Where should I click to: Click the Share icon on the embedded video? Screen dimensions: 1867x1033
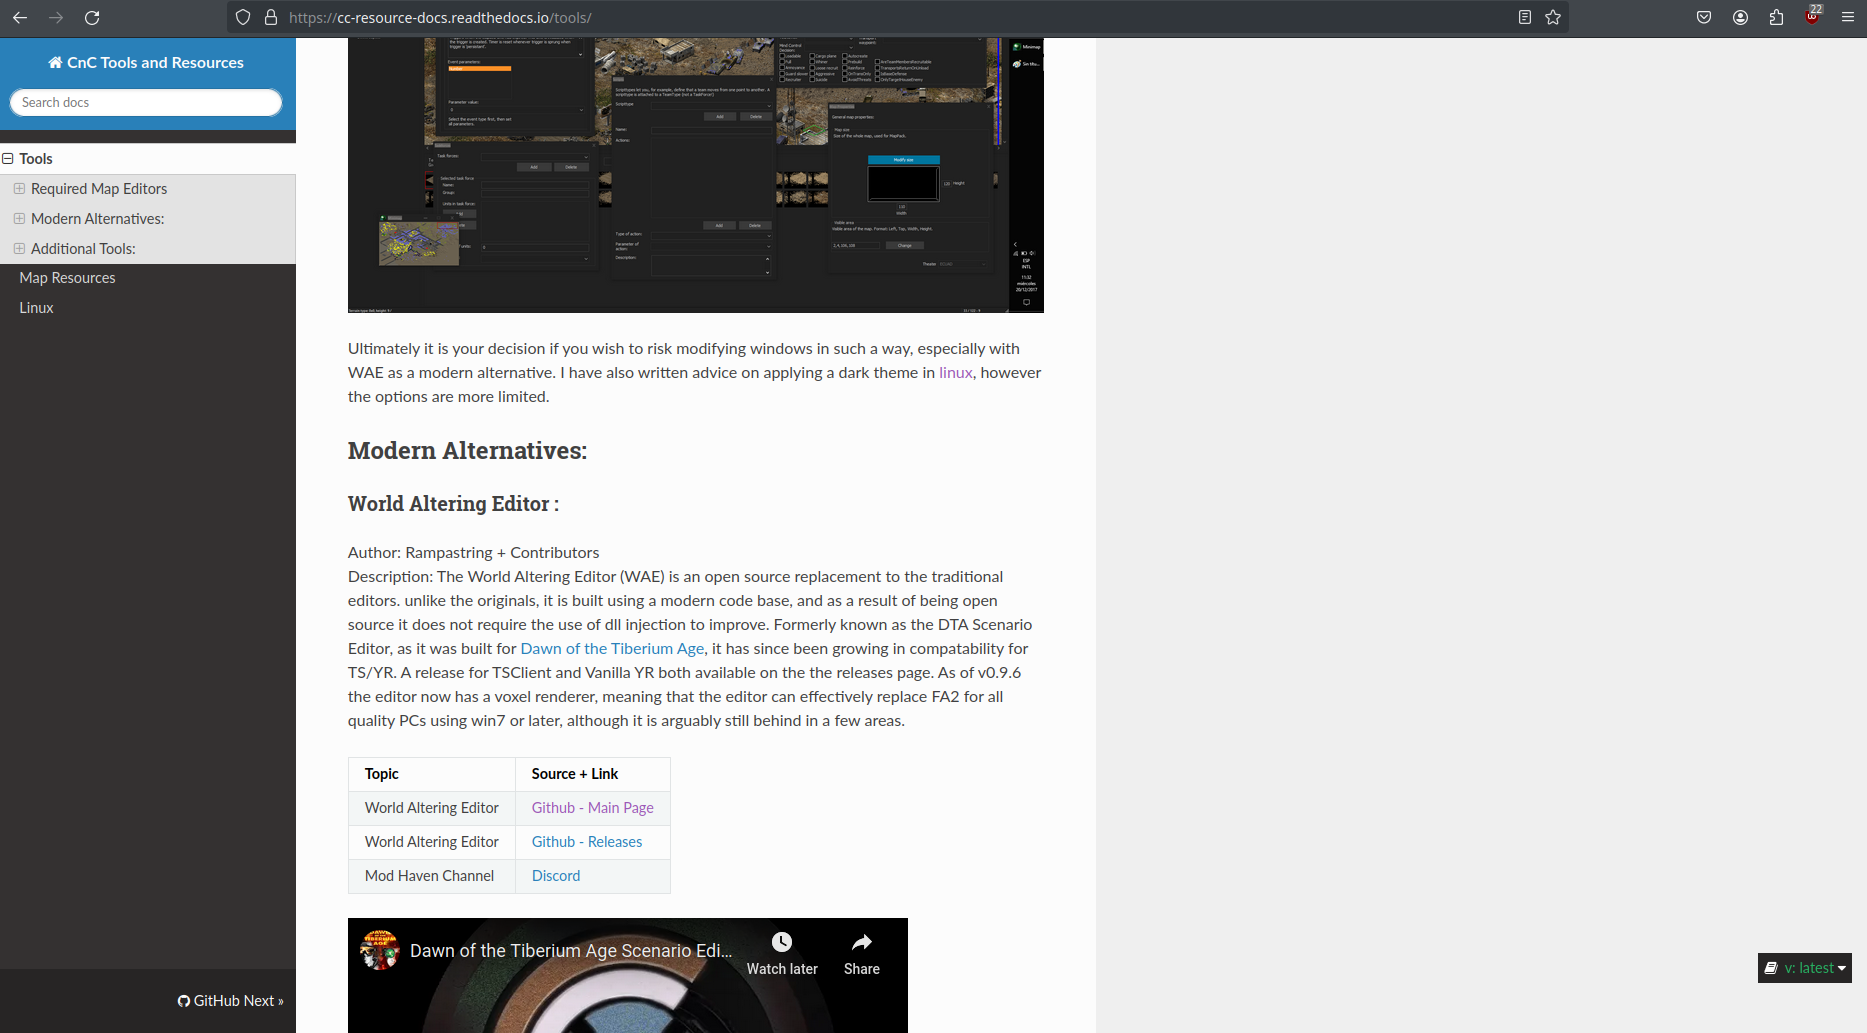coord(861,941)
